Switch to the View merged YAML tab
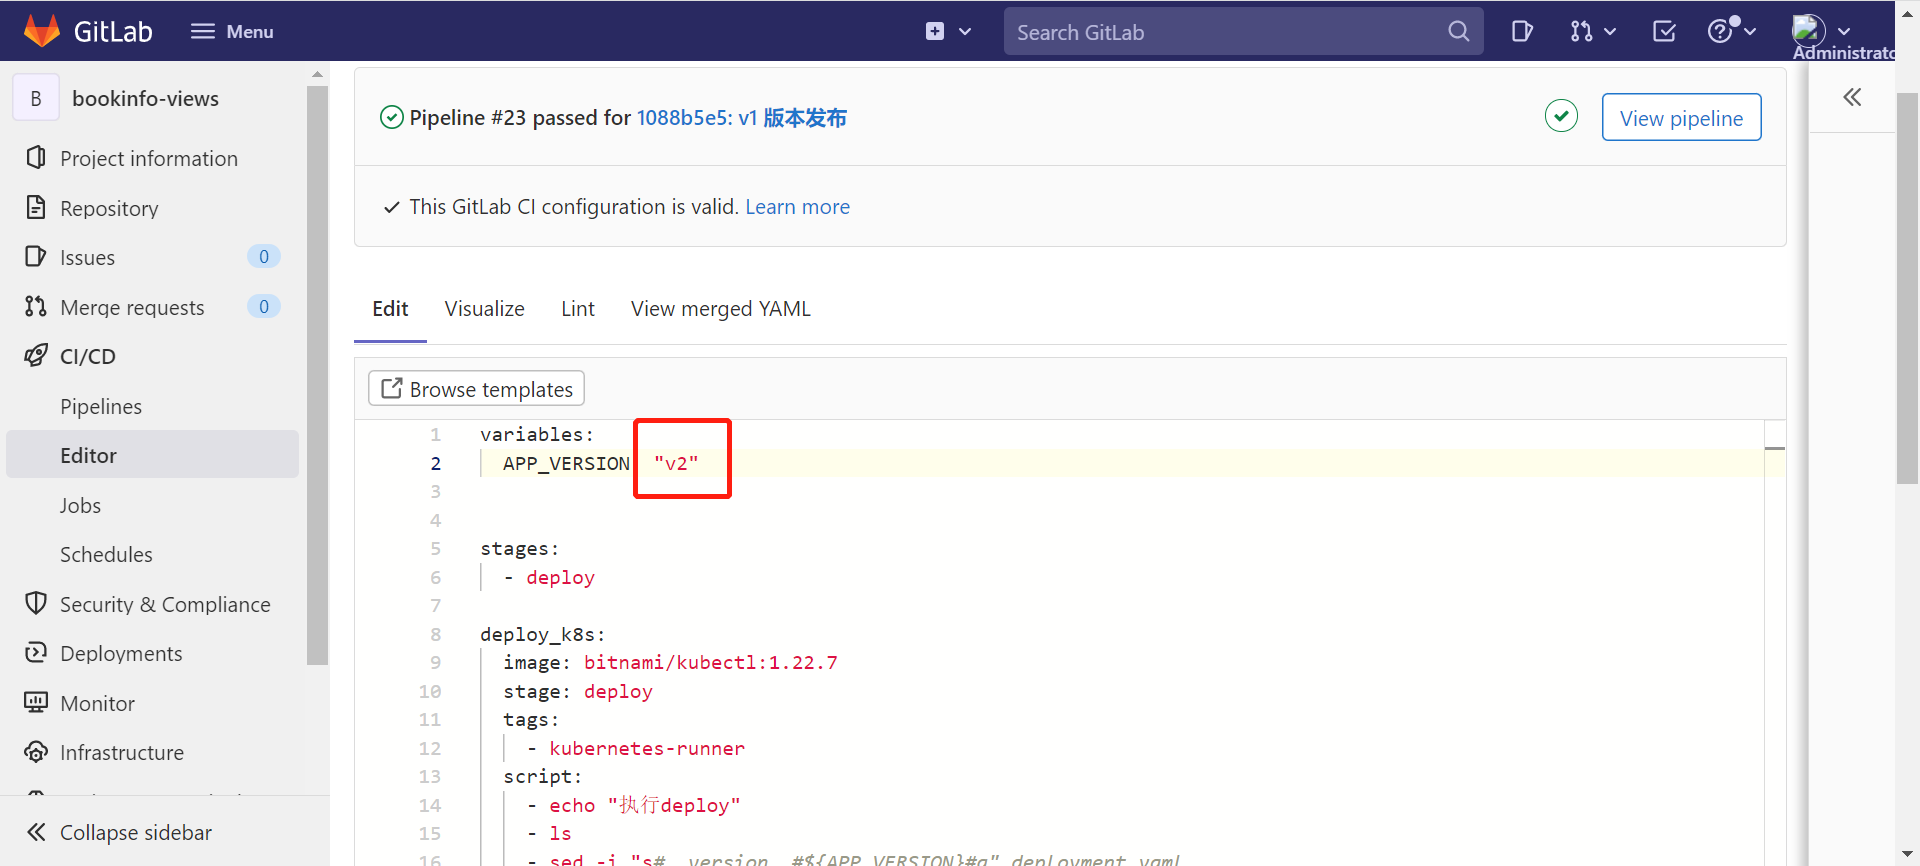This screenshot has width=1920, height=866. [720, 309]
